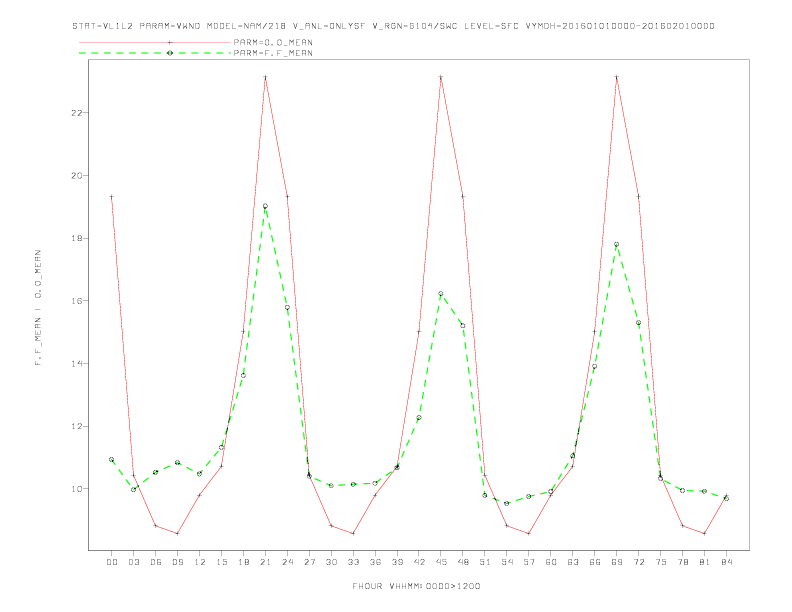Viewport: 792px width, 612px height.
Task: Click the red observed minimum marker at hour 09
Action: point(177,533)
